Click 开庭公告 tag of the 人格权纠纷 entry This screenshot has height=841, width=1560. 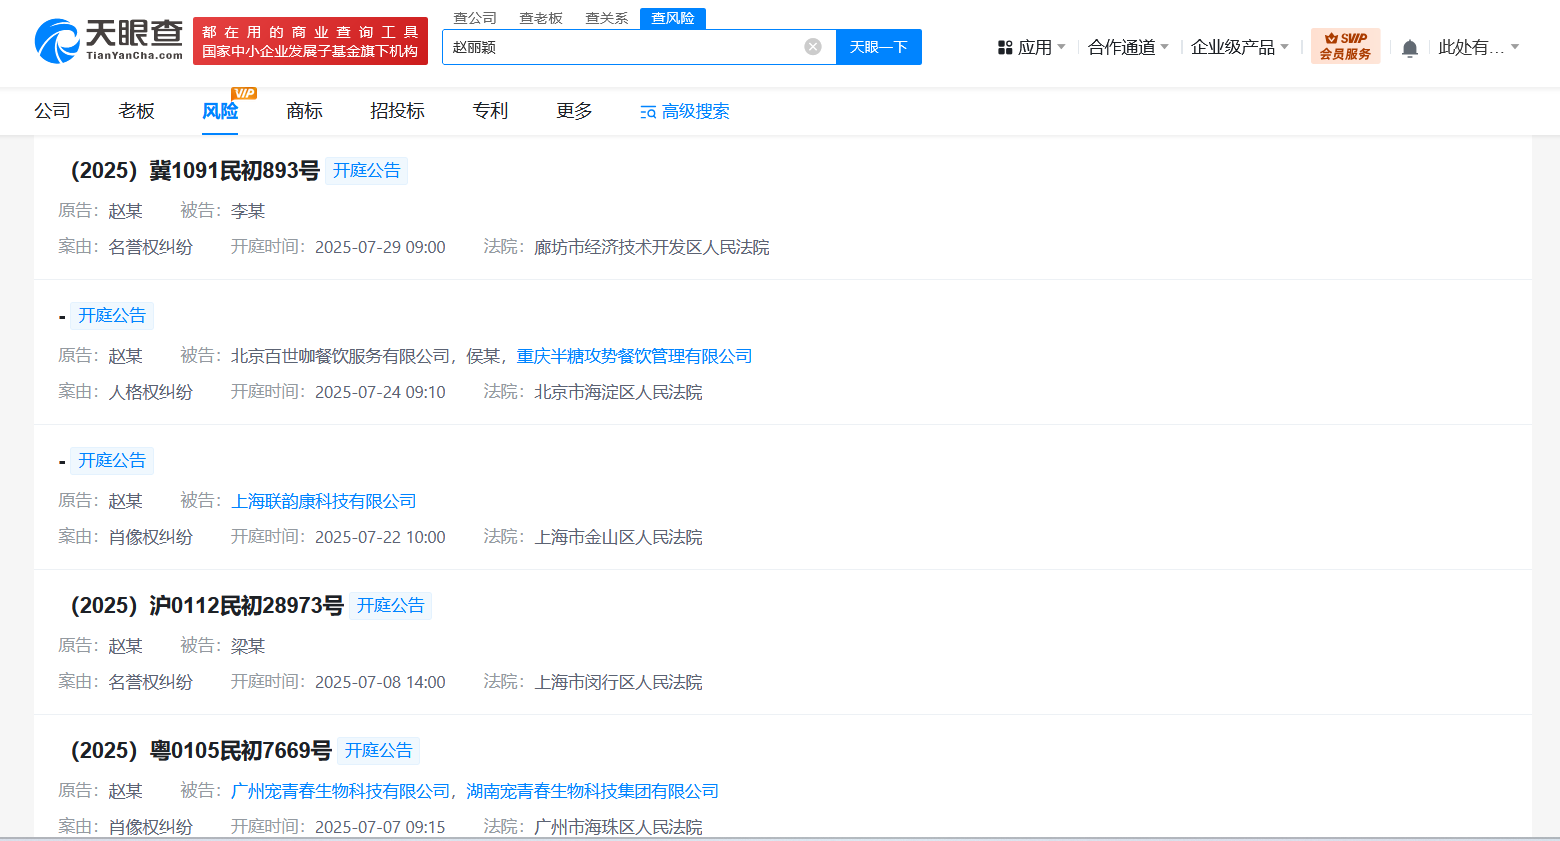tap(112, 316)
